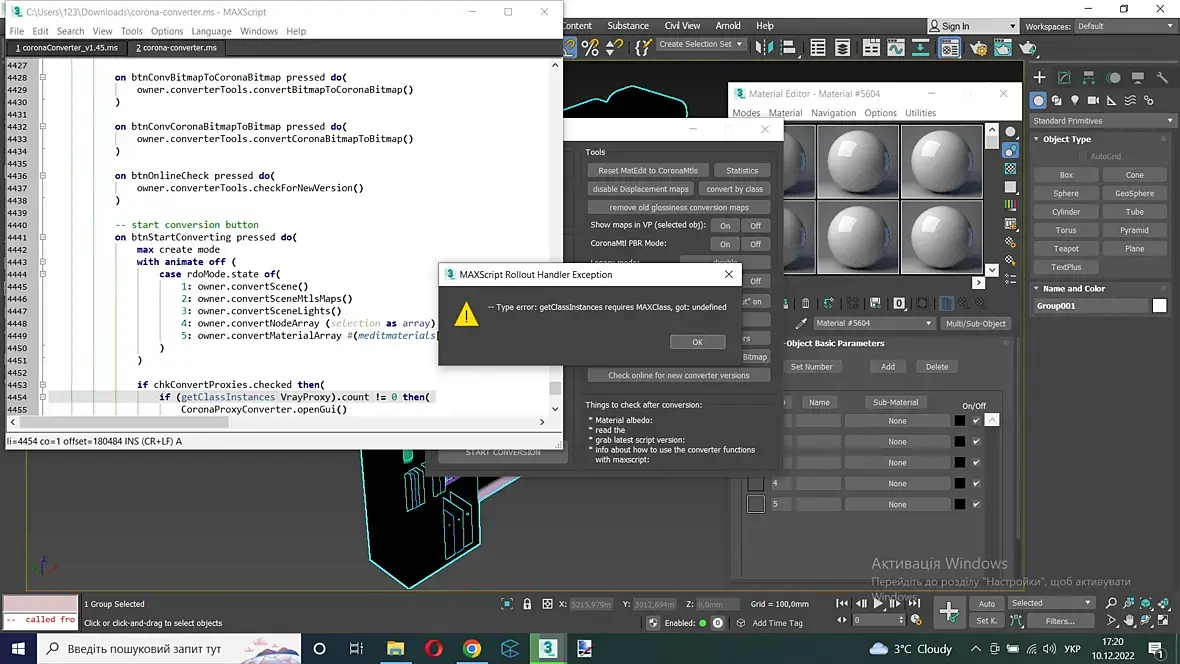Click the material eyedropper pick tool

coord(800,324)
